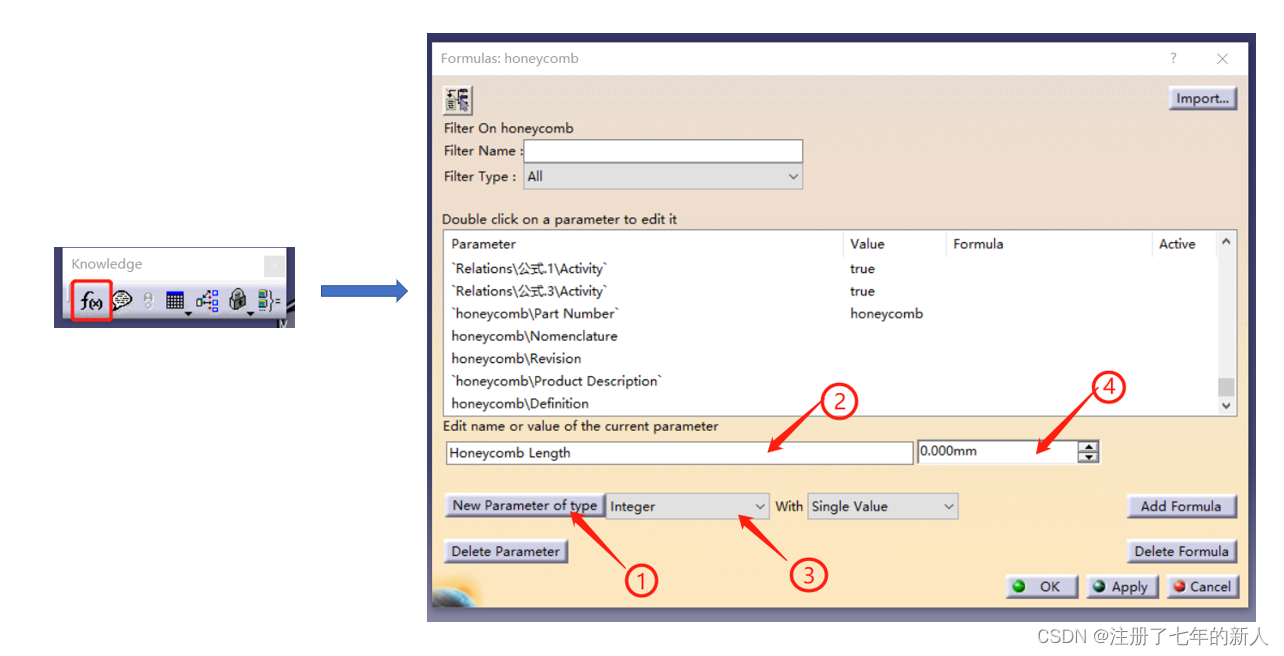The height and width of the screenshot is (656, 1284).
Task: Open the Single Value dropdown
Action: click(x=883, y=507)
